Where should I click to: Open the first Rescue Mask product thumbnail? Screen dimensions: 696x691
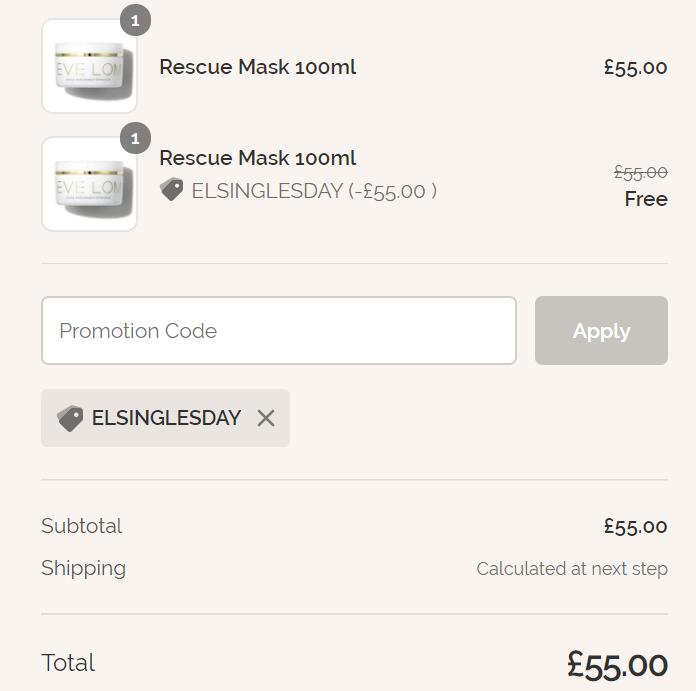click(89, 66)
